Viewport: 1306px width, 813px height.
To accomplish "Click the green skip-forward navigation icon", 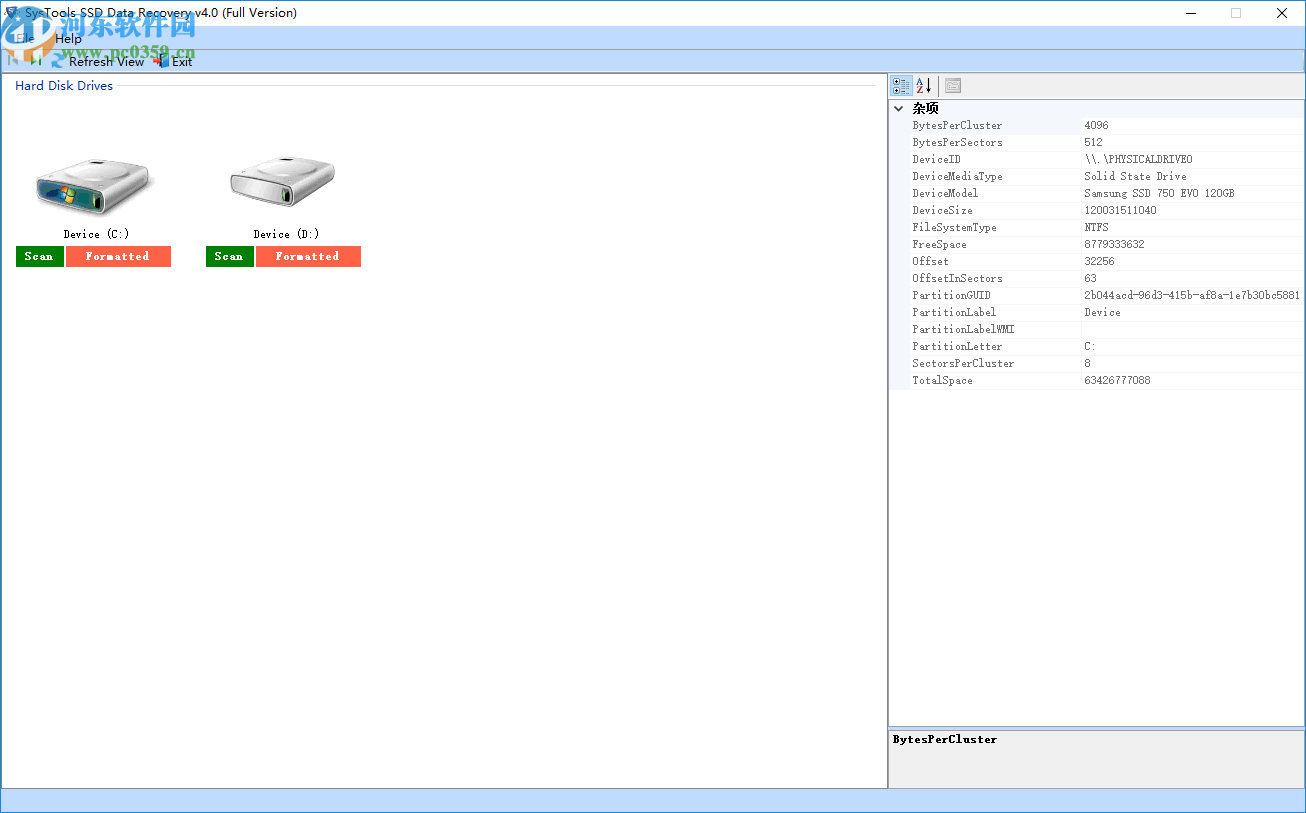I will point(35,61).
